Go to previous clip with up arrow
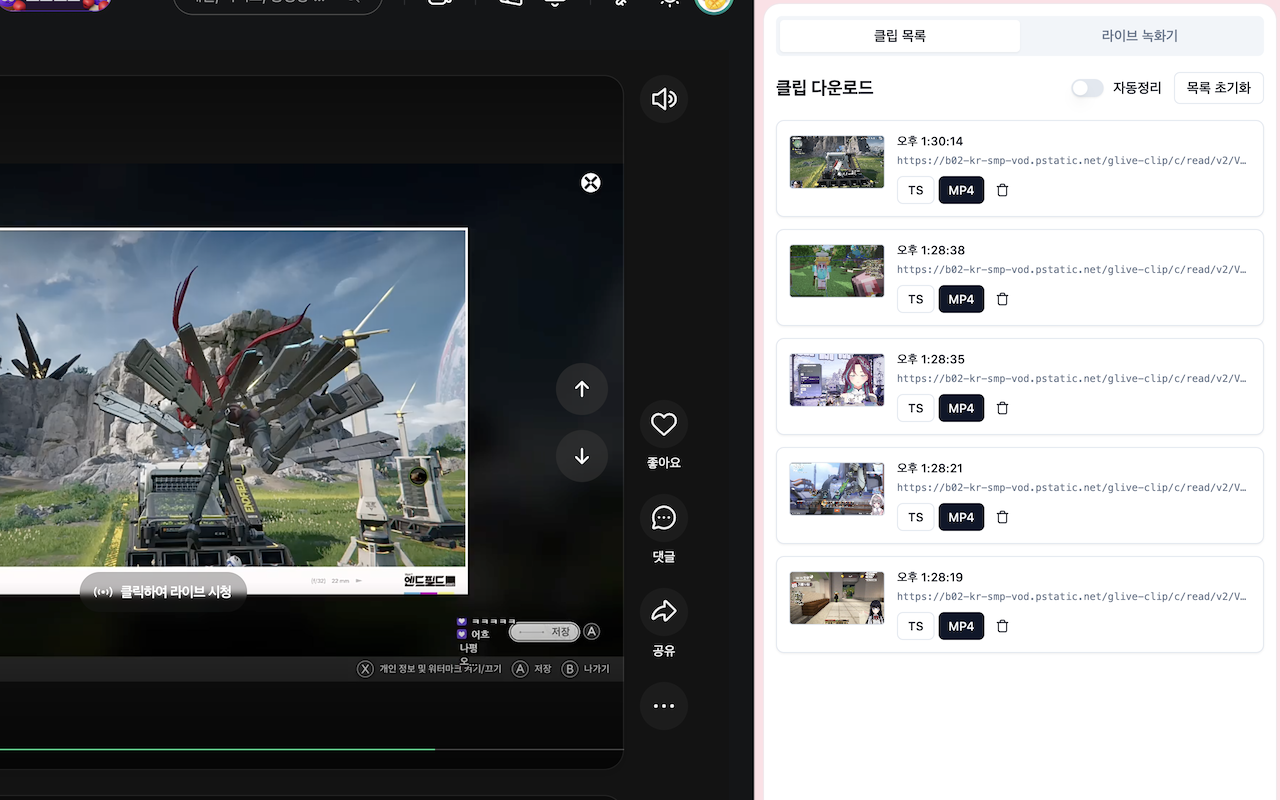This screenshot has height=800, width=1280. (x=582, y=389)
